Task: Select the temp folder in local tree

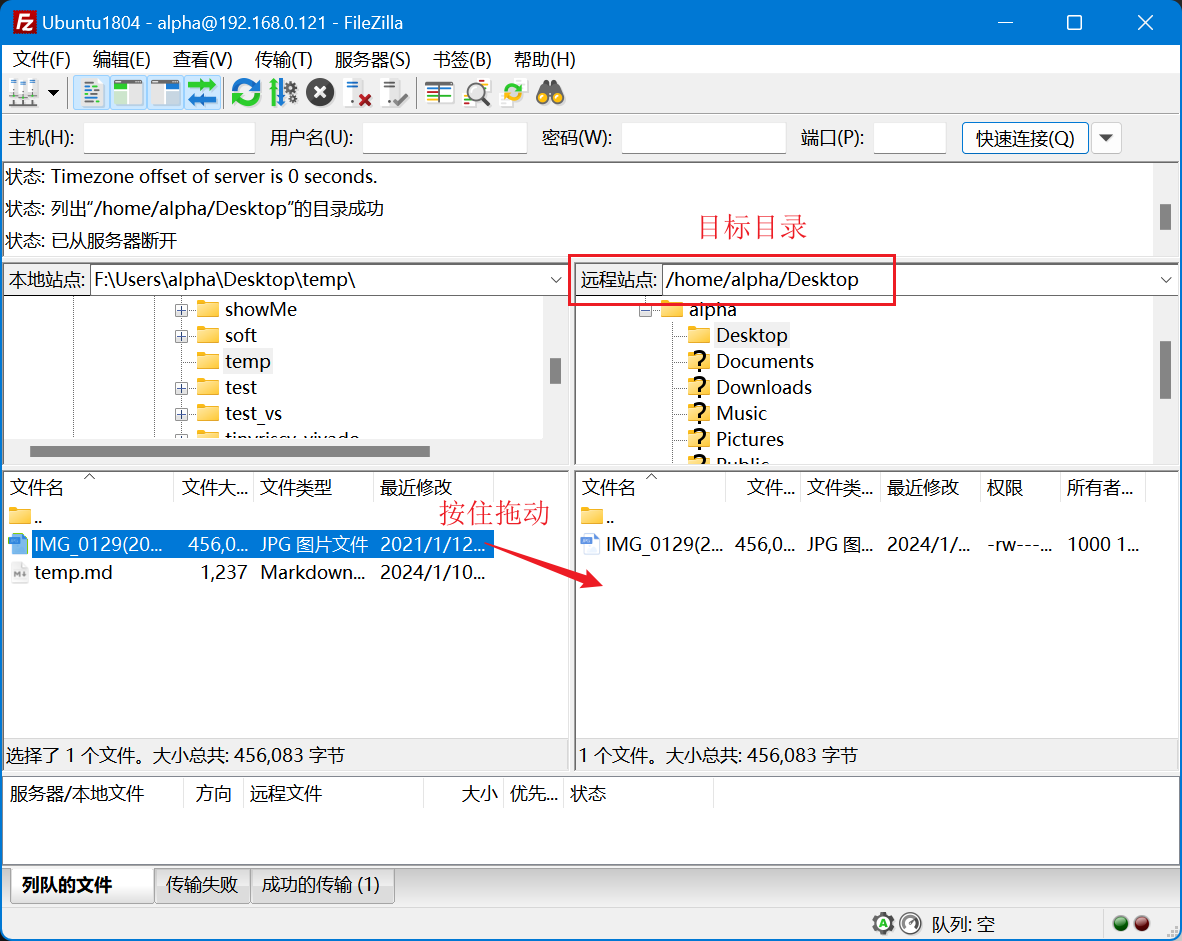Action: tap(247, 362)
